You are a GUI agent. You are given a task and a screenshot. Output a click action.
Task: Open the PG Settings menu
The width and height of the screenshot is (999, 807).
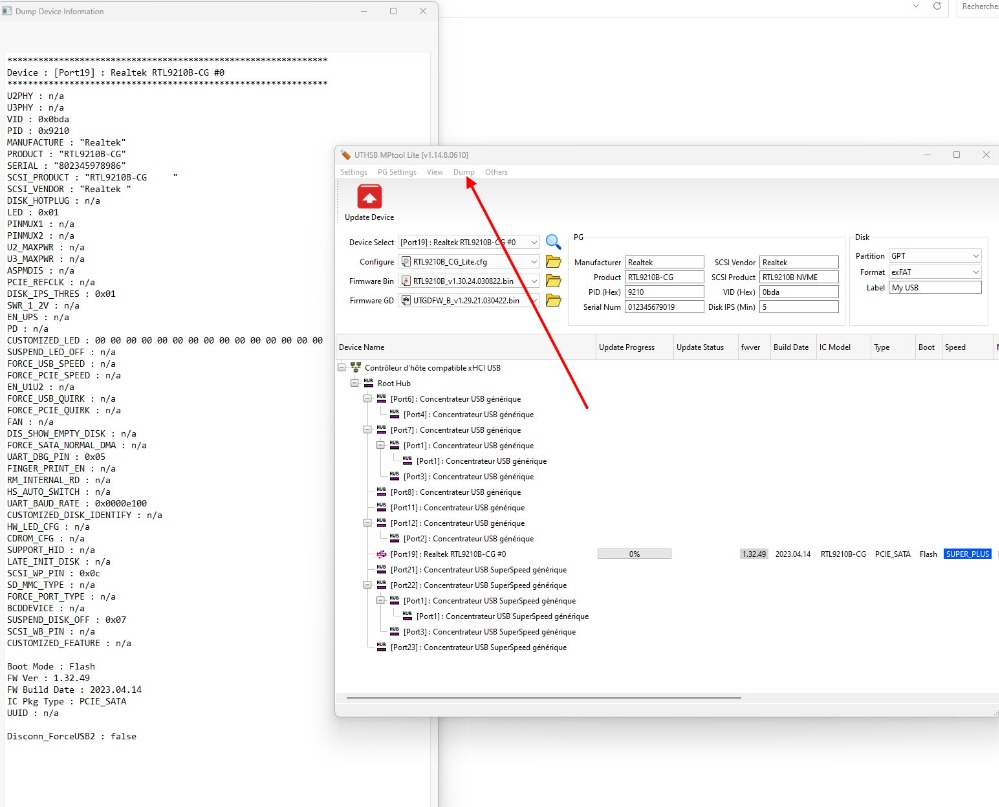click(397, 172)
